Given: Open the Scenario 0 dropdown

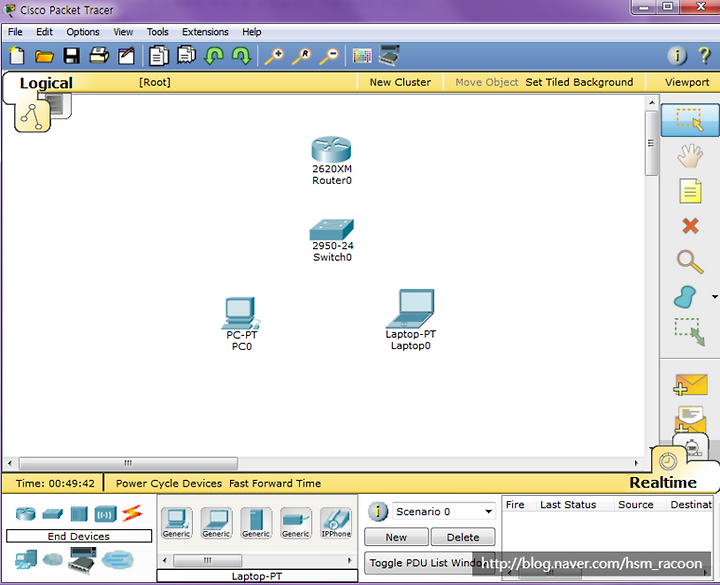Looking at the screenshot, I should pos(444,512).
